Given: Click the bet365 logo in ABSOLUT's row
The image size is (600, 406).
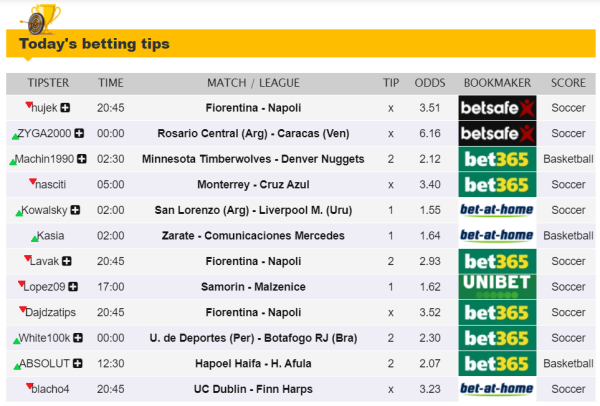Looking at the screenshot, I should point(497,363).
